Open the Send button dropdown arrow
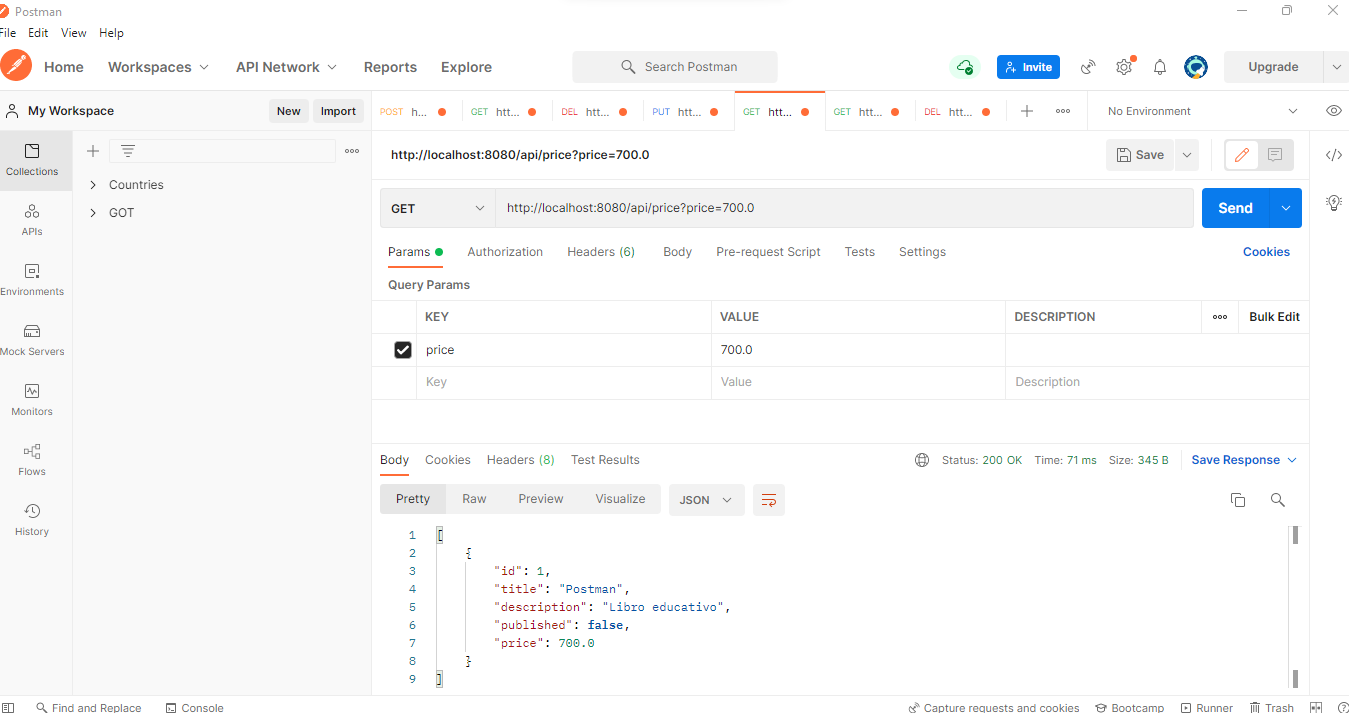1349x713 pixels. point(1286,208)
